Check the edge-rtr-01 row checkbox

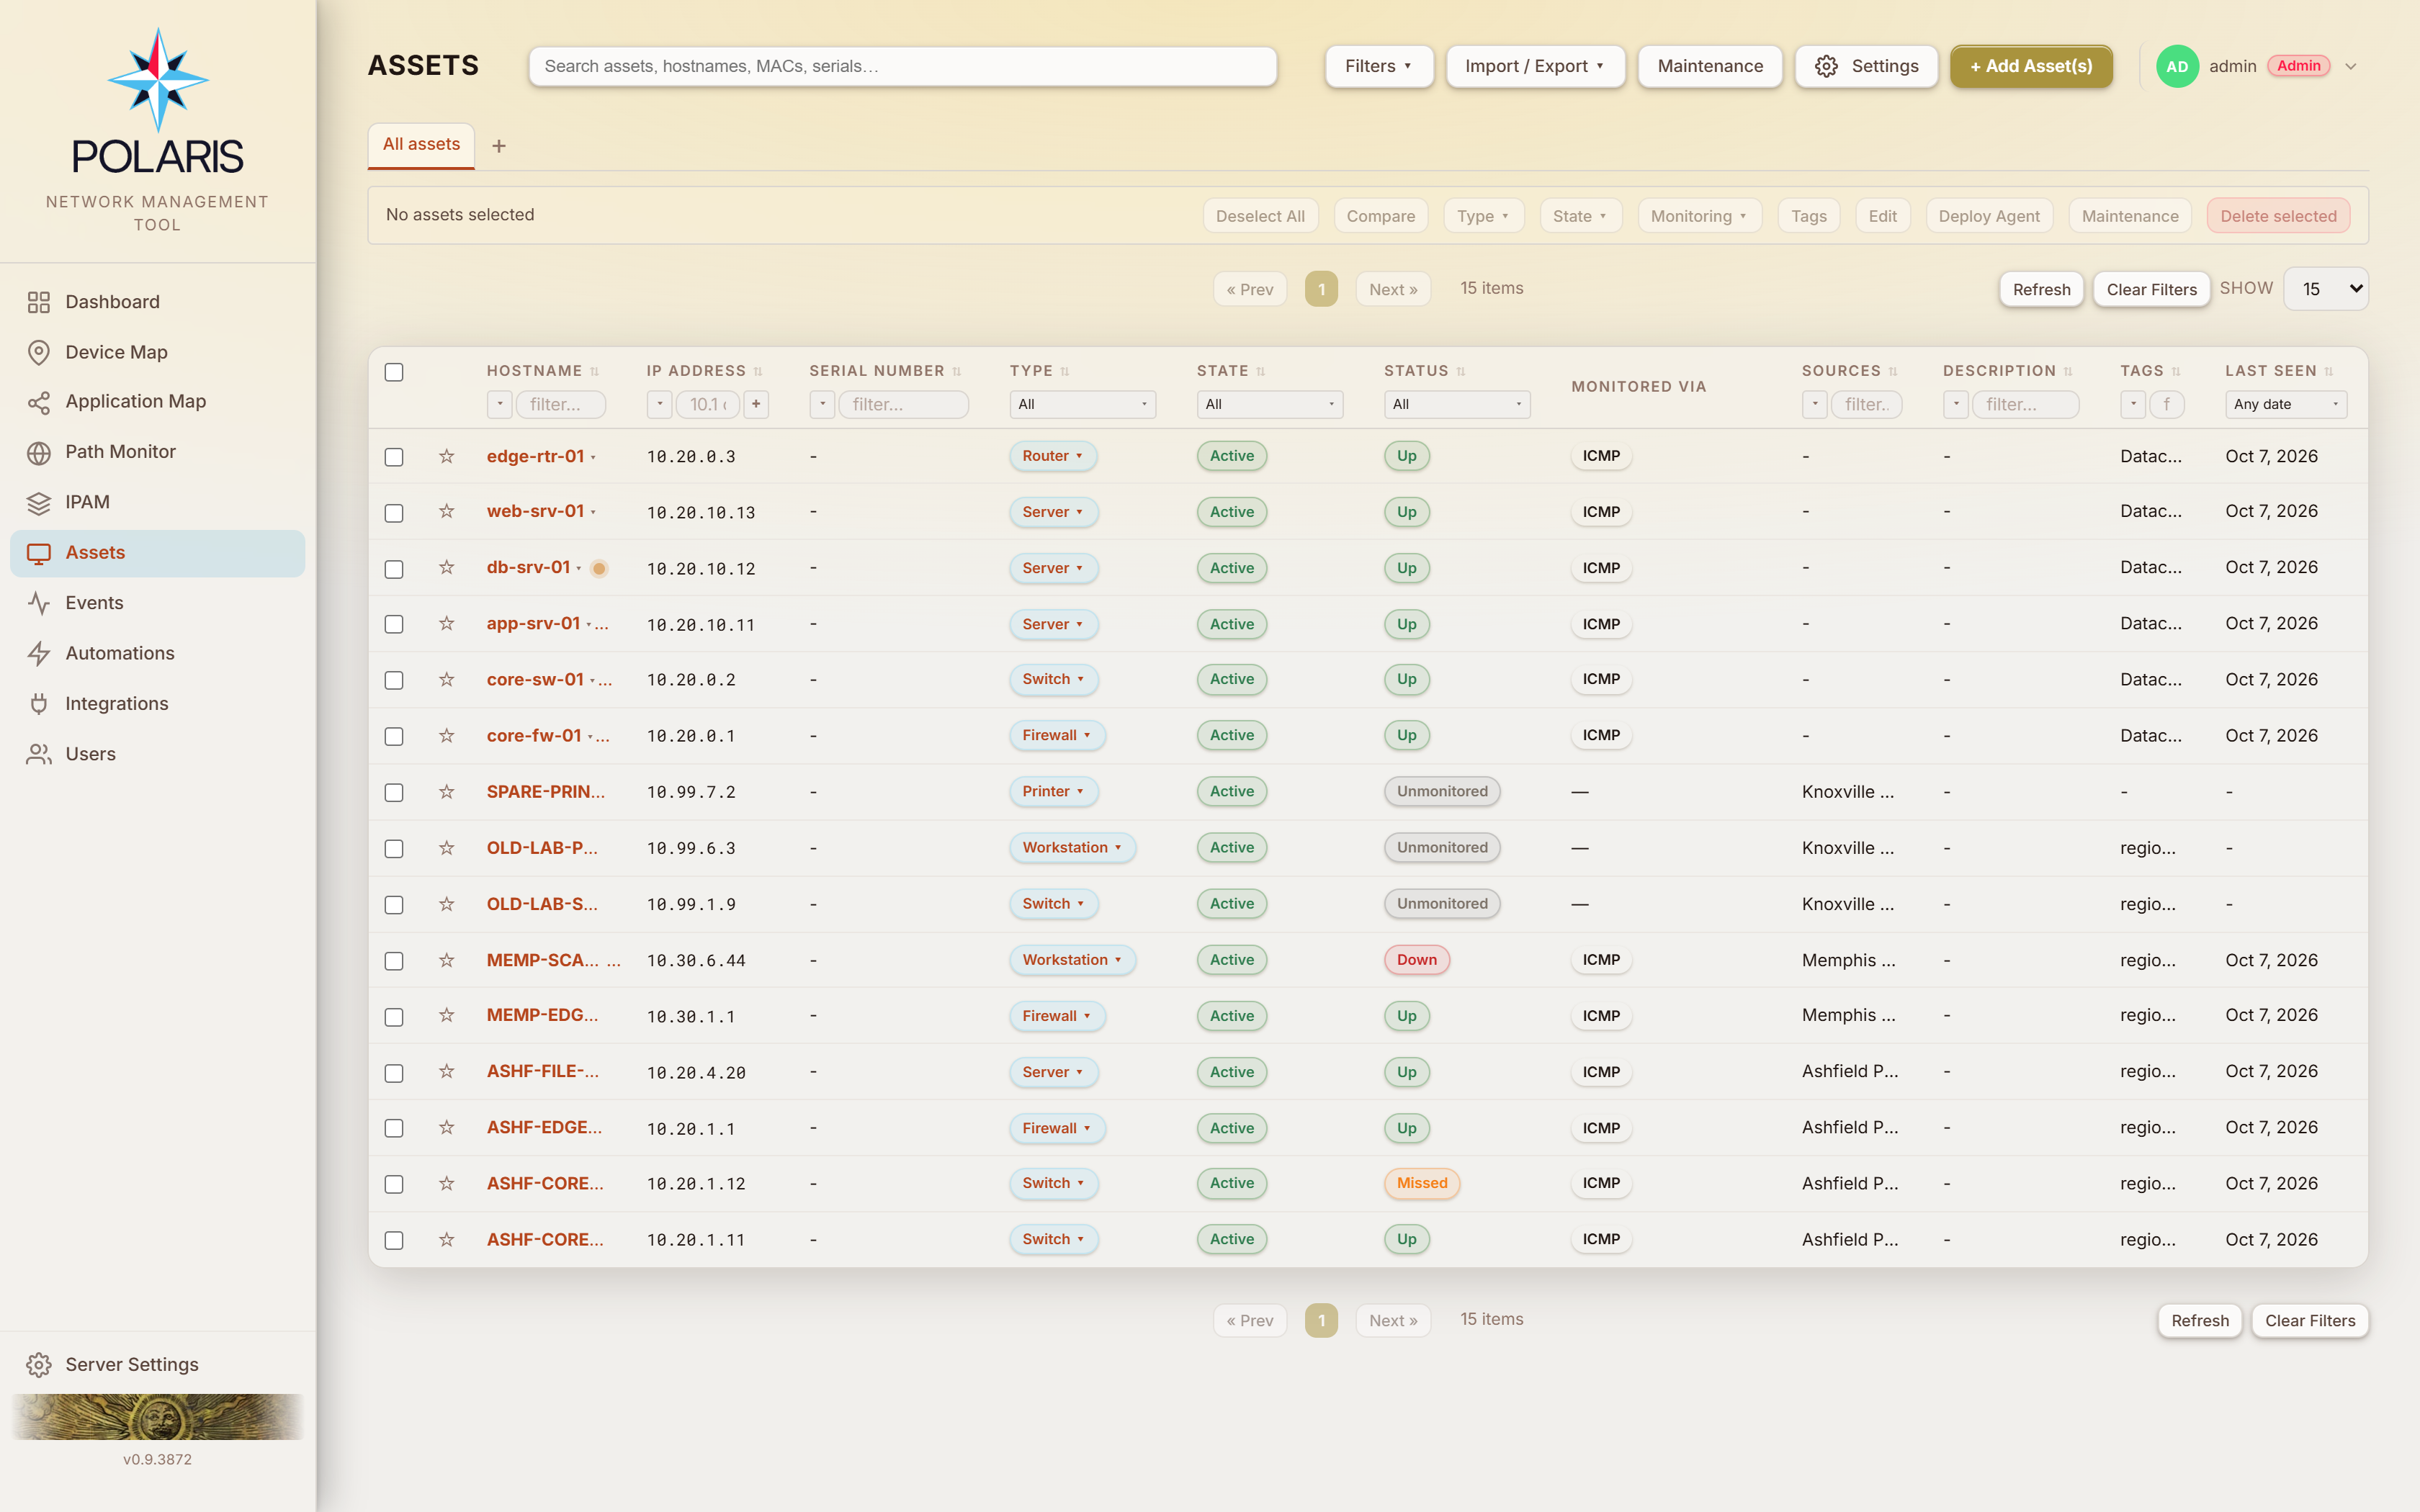coord(394,457)
